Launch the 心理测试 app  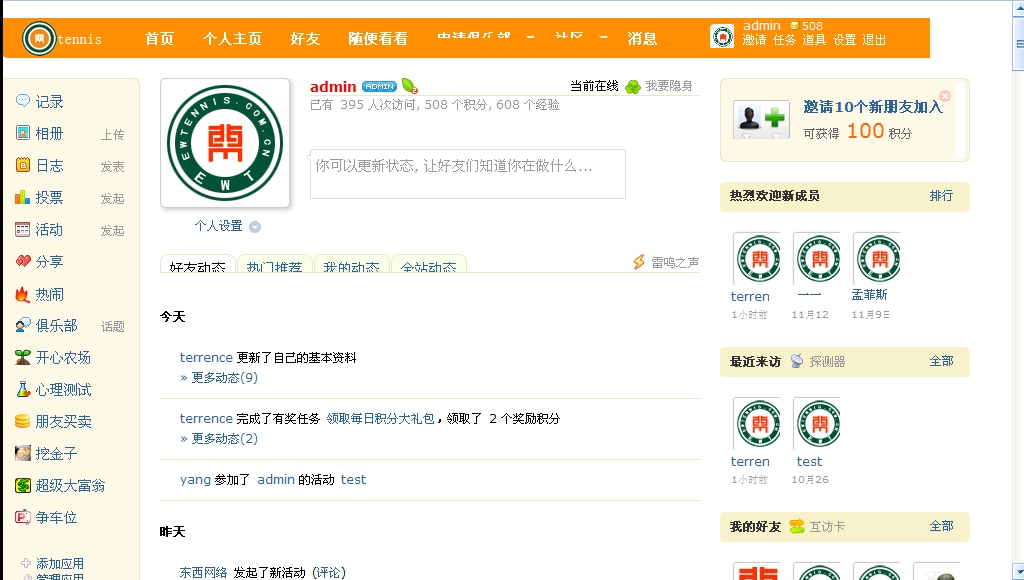63,390
